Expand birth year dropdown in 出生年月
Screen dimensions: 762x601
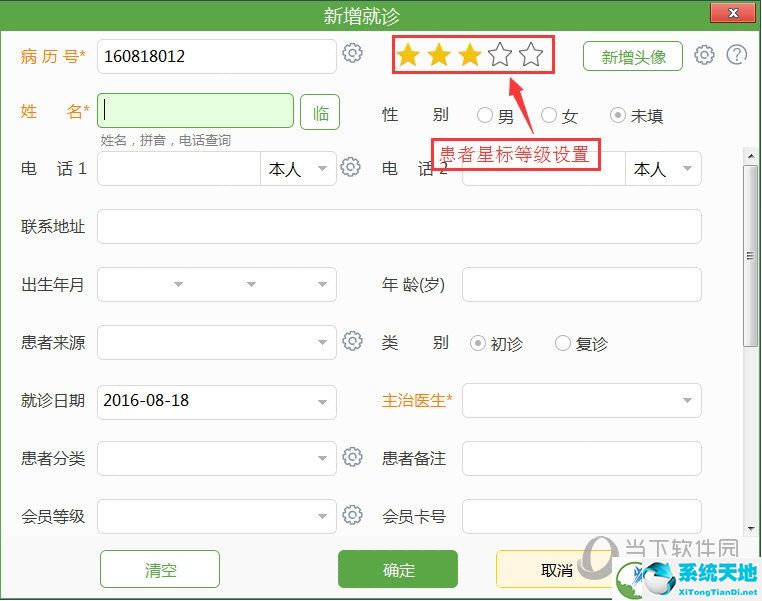click(178, 284)
